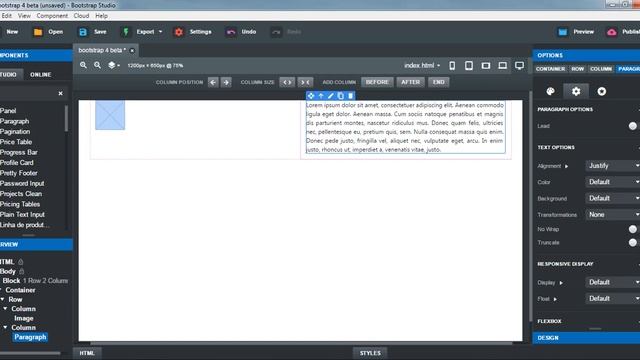This screenshot has height=360, width=640.
Task: Select the tablet portrait device view
Action: click(x=469, y=65)
